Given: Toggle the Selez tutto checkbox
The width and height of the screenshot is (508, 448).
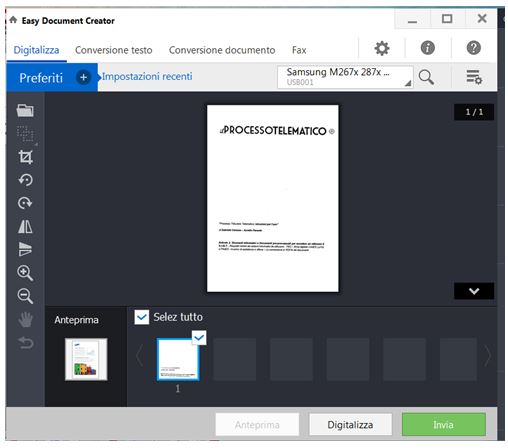Looking at the screenshot, I should click(142, 317).
